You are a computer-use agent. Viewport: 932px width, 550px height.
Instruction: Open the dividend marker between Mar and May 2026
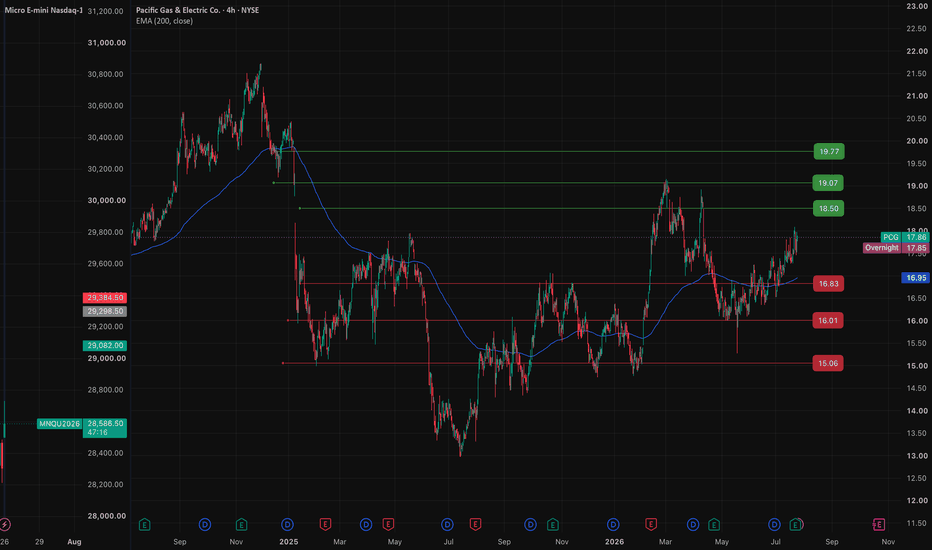[692, 524]
